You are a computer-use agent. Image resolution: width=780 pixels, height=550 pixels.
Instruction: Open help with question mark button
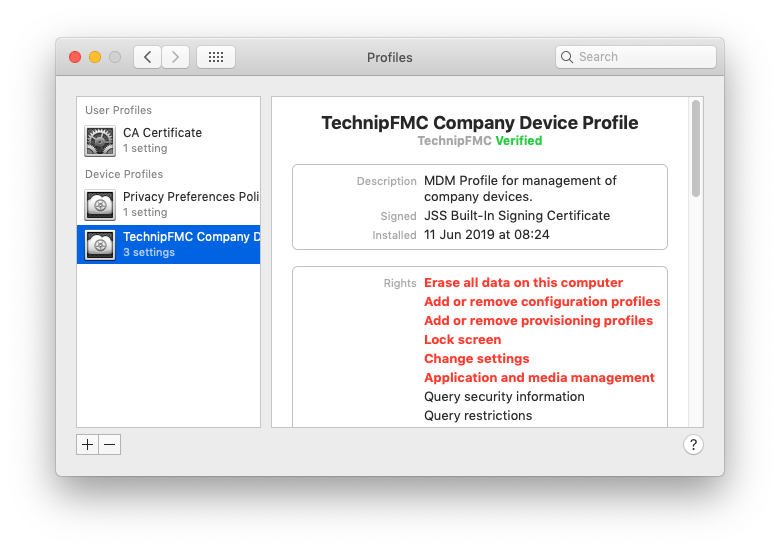click(x=693, y=445)
